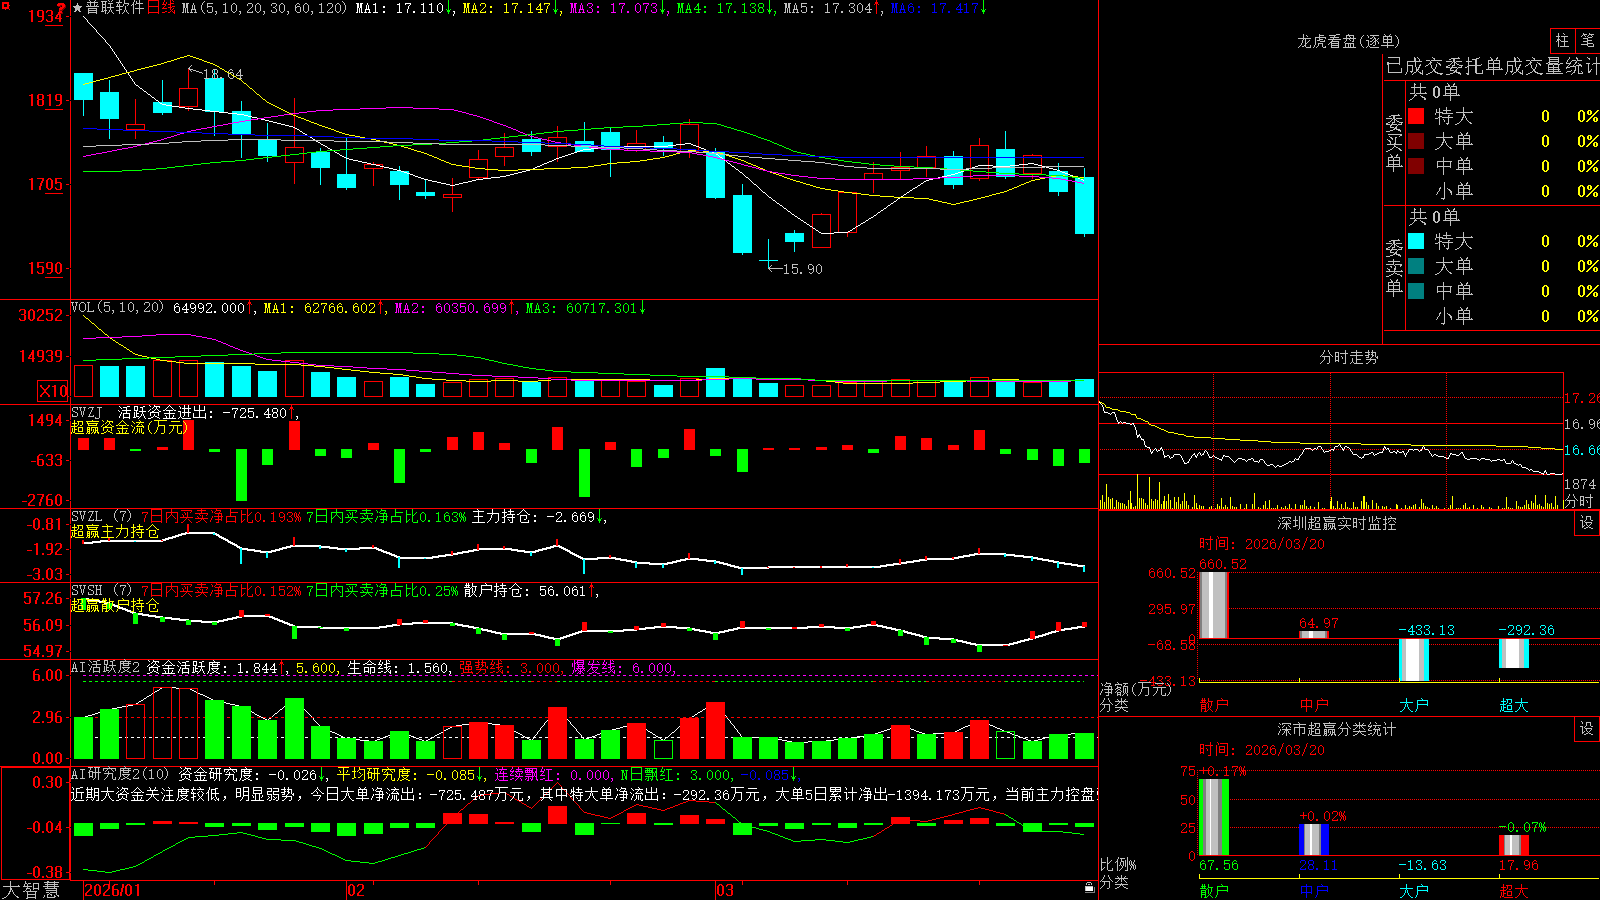The width and height of the screenshot is (1600, 900).
Task: Click the AI活跃度2 indicator name
Action: (106, 667)
